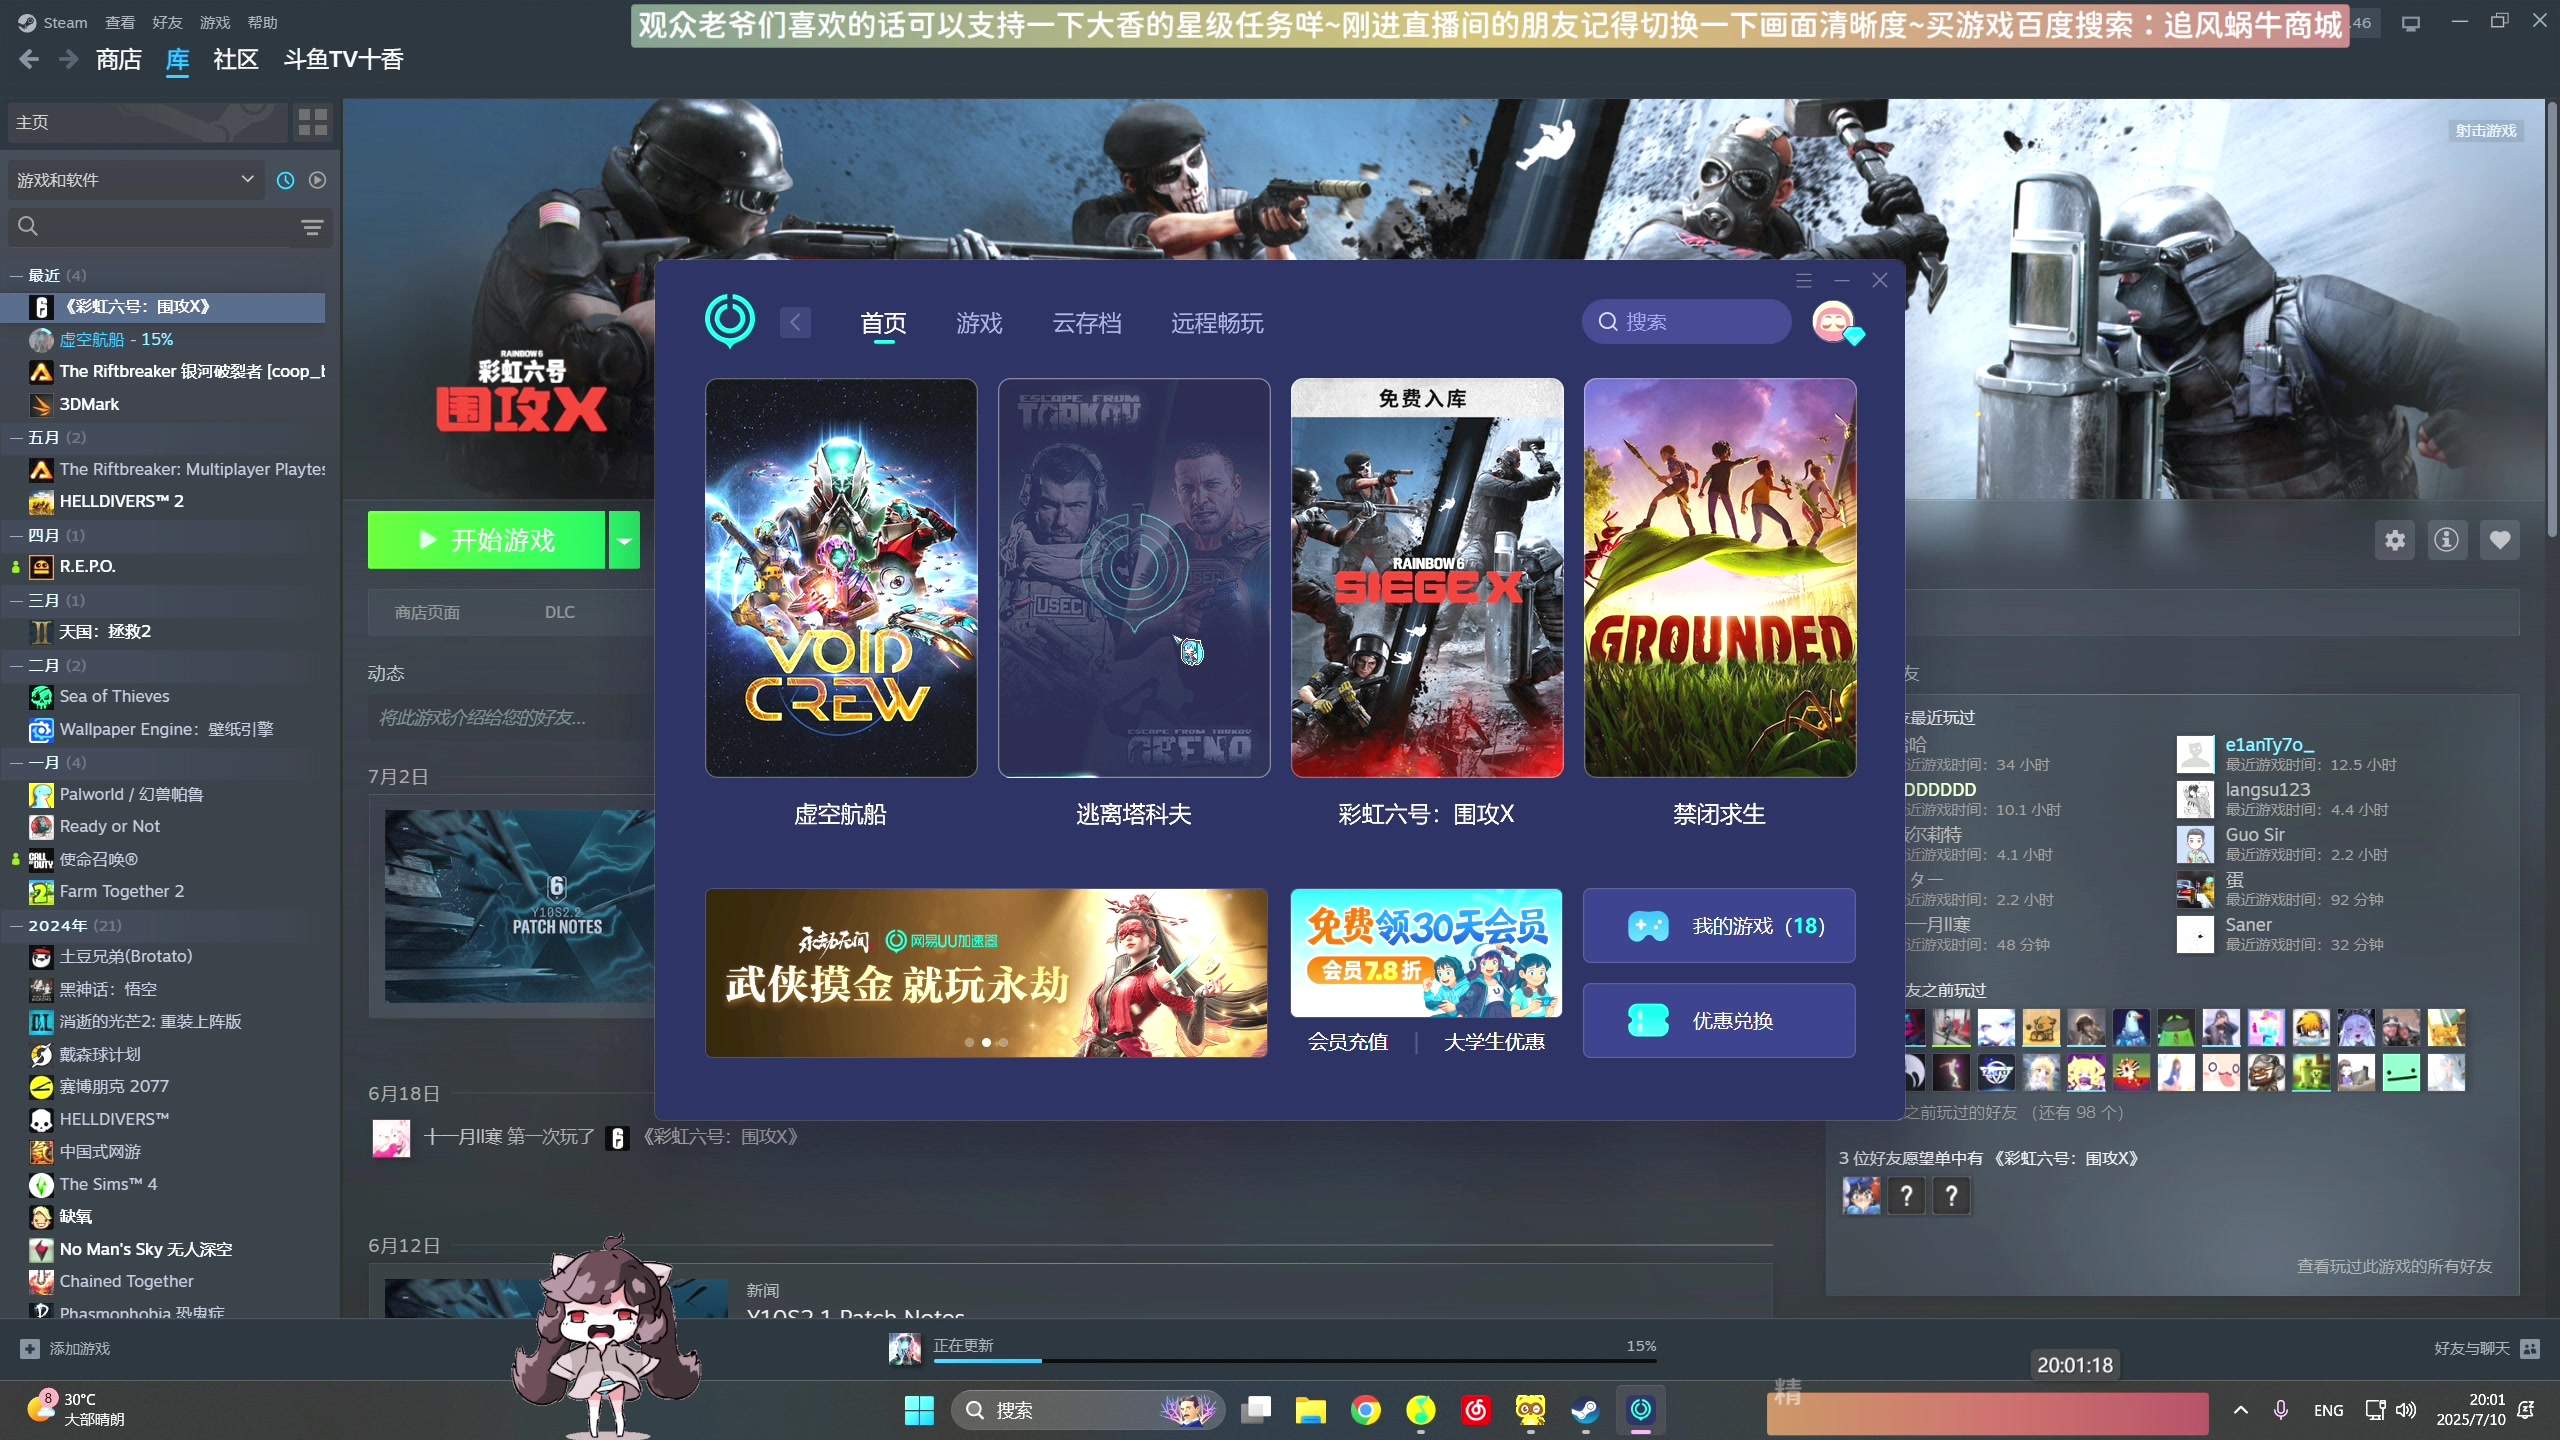Image resolution: width=2560 pixels, height=1440 pixels.
Task: Toggle recent activity clock filter
Action: click(285, 180)
